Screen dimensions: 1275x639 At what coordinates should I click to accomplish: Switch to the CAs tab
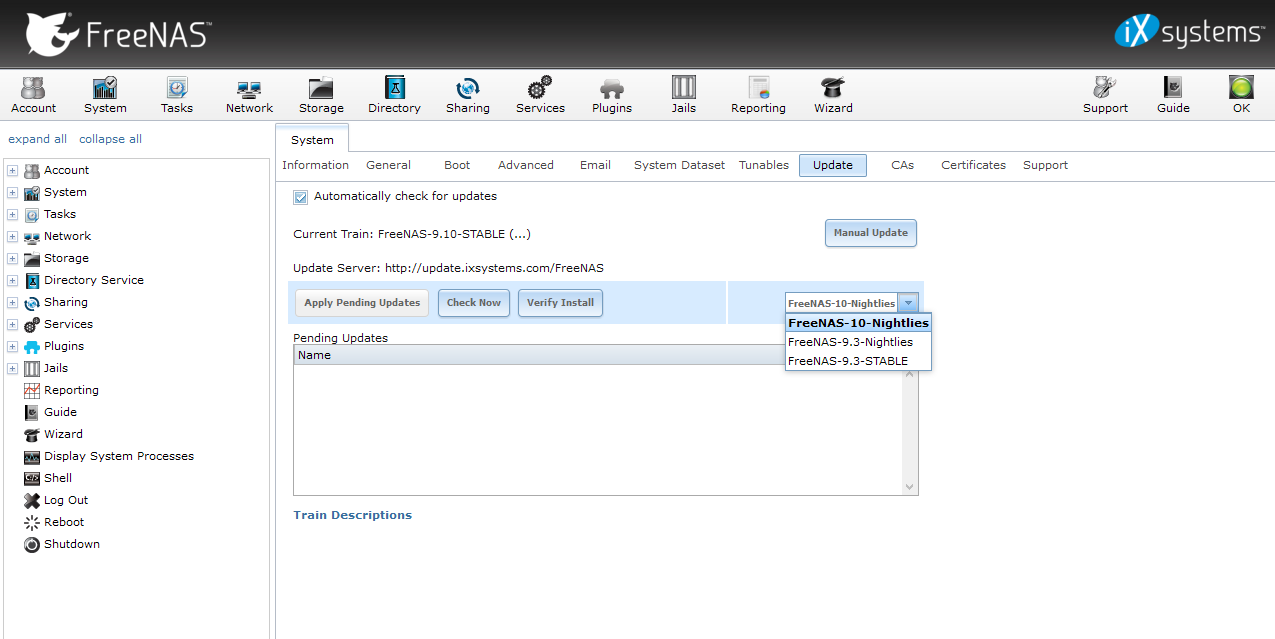tap(902, 165)
